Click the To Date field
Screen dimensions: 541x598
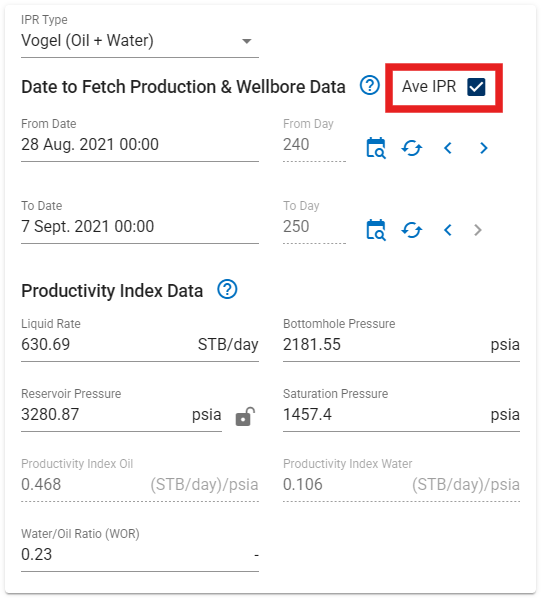click(140, 227)
